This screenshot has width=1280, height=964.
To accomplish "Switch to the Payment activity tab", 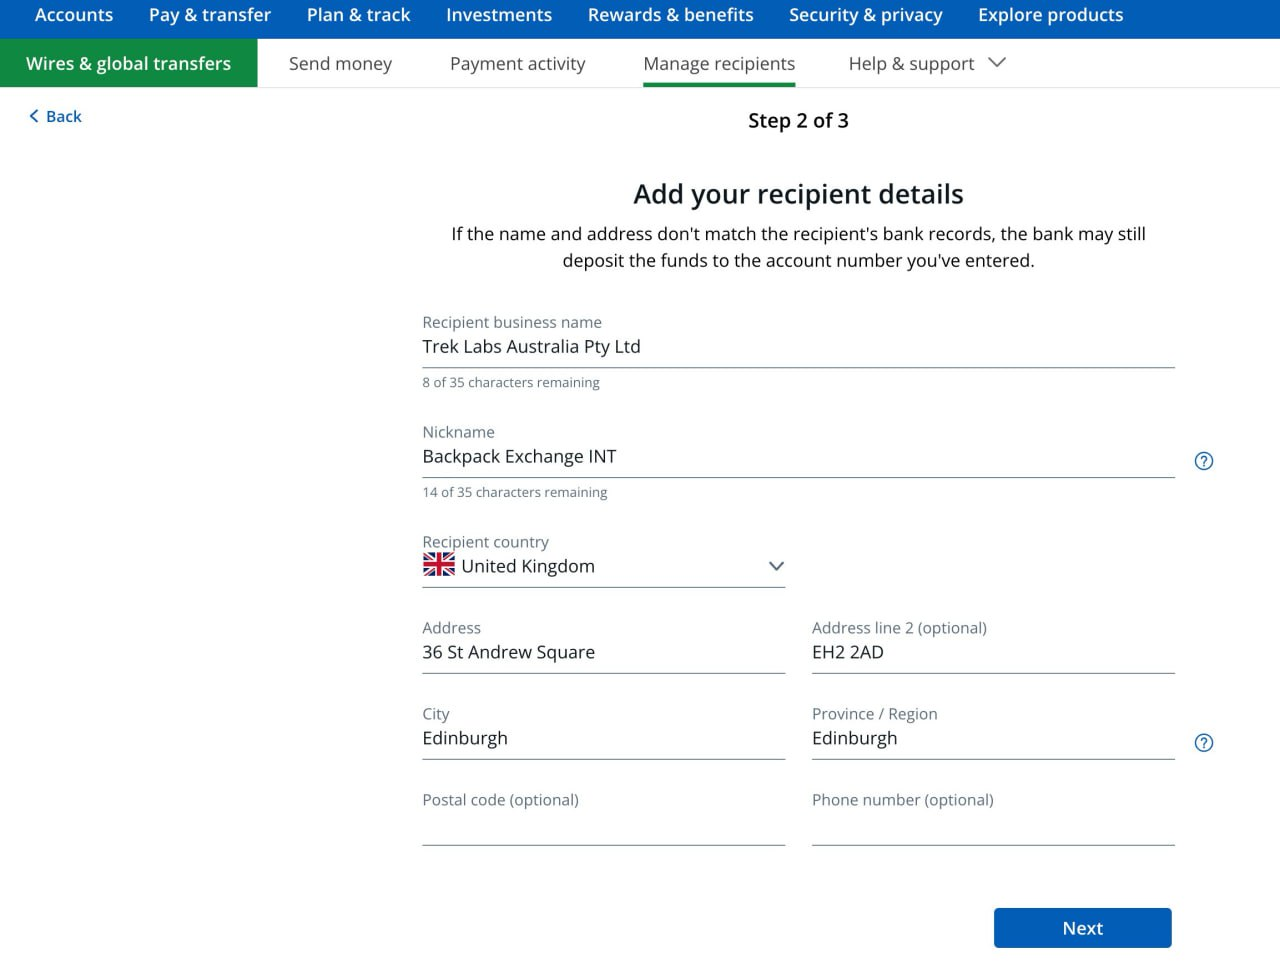I will 517,64.
